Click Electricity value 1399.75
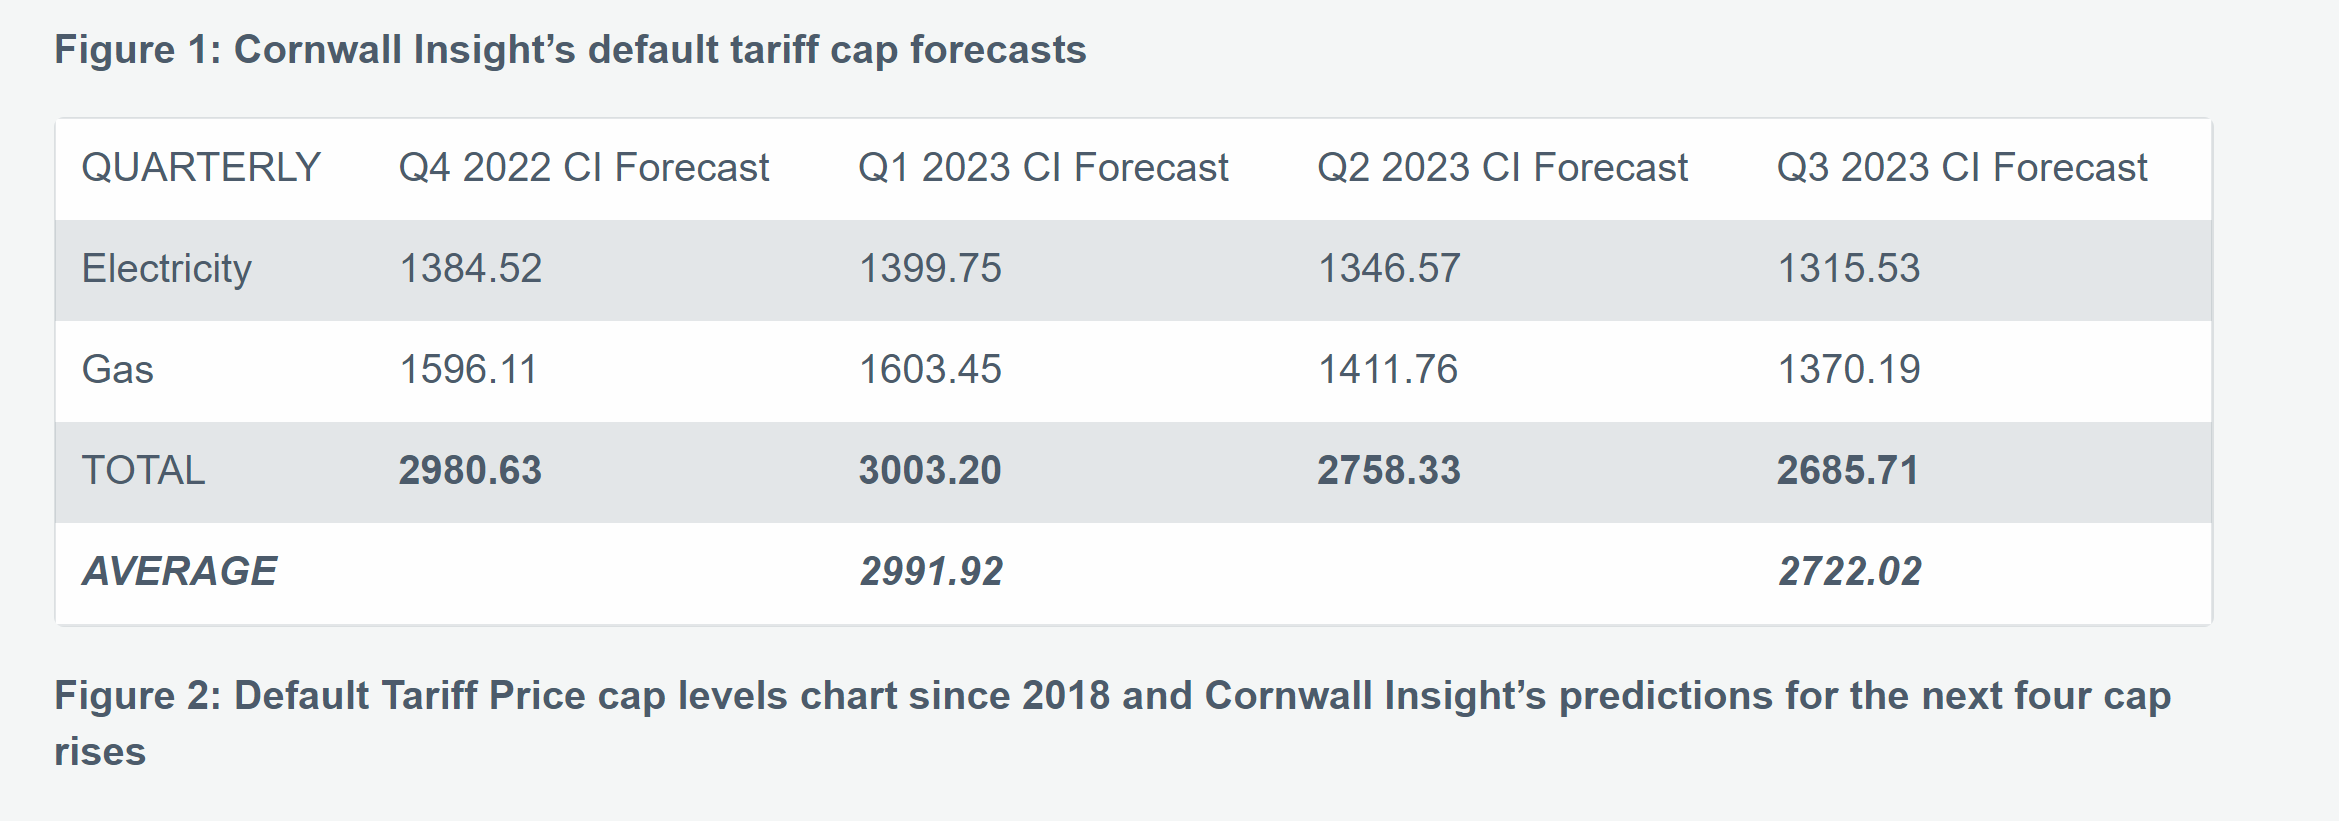 coord(930,269)
